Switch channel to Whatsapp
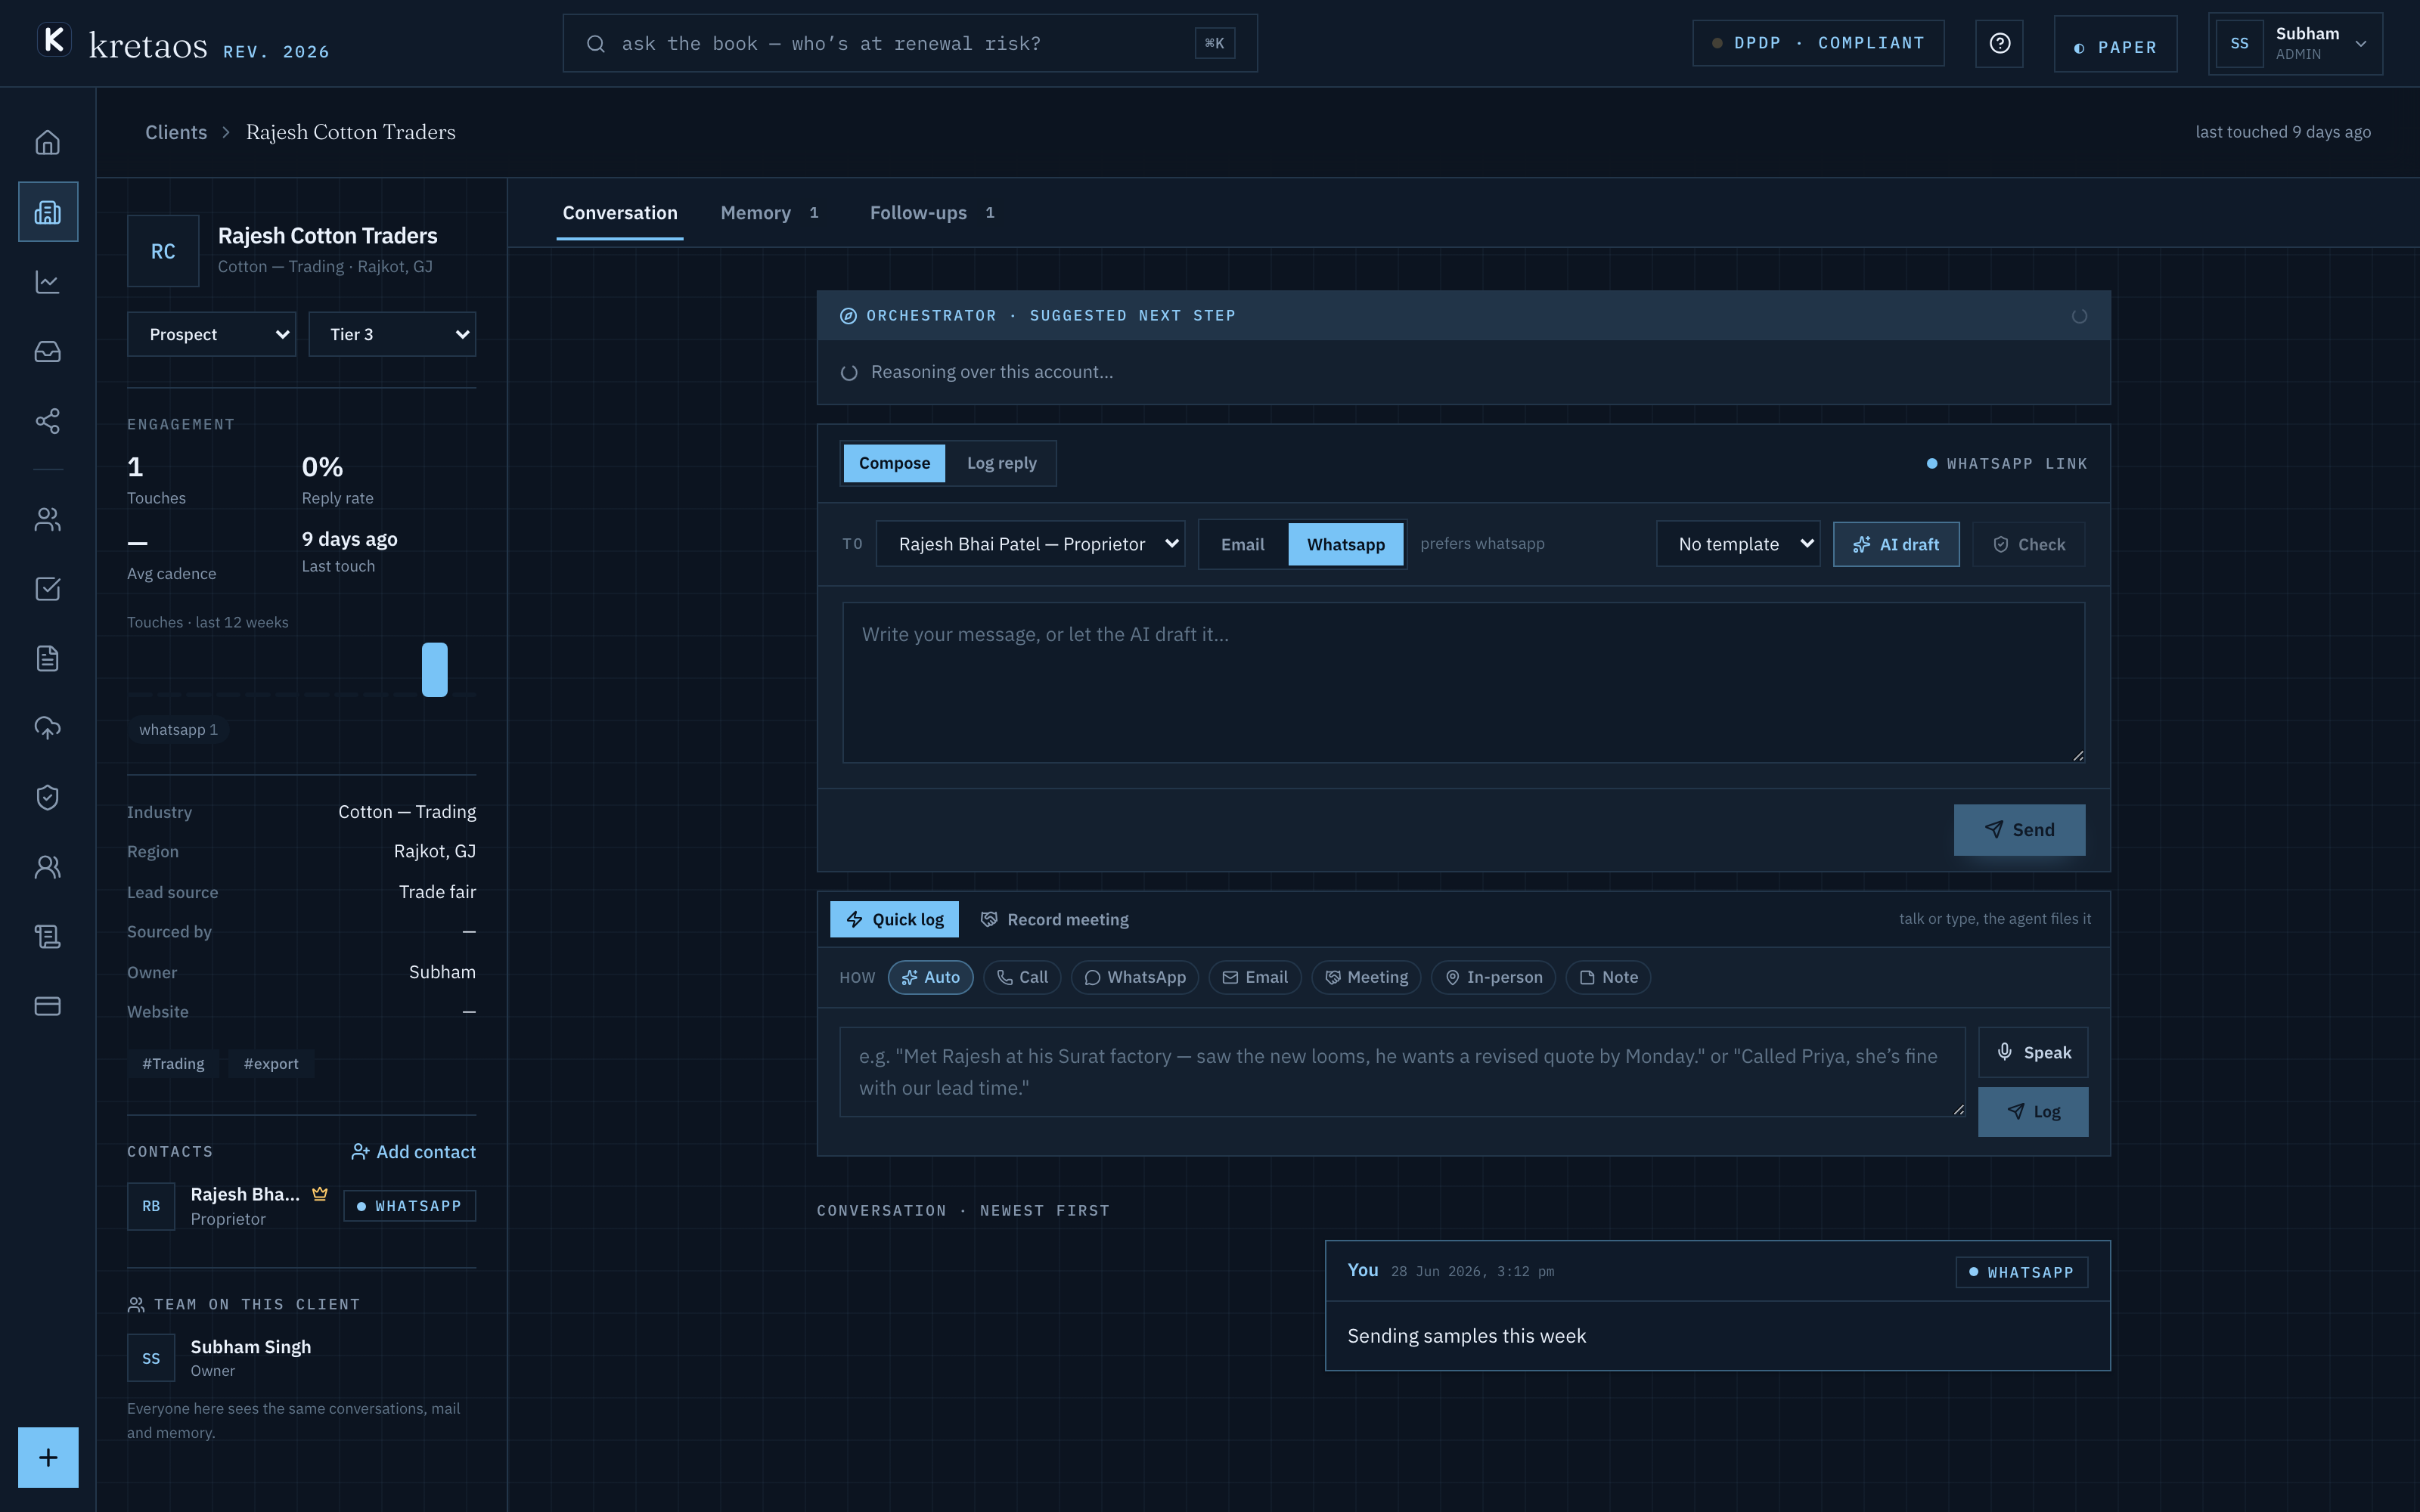Viewport: 2420px width, 1512px height. pyautogui.click(x=1345, y=544)
